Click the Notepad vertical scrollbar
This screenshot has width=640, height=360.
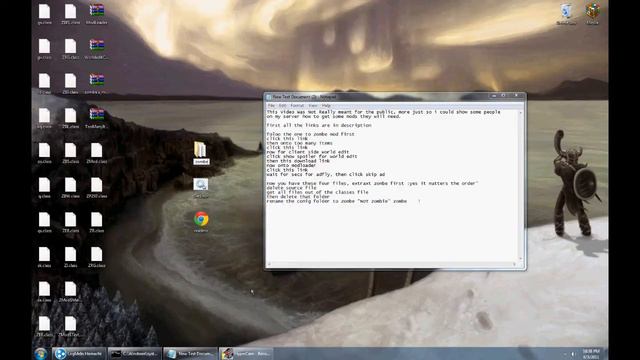coord(520,186)
